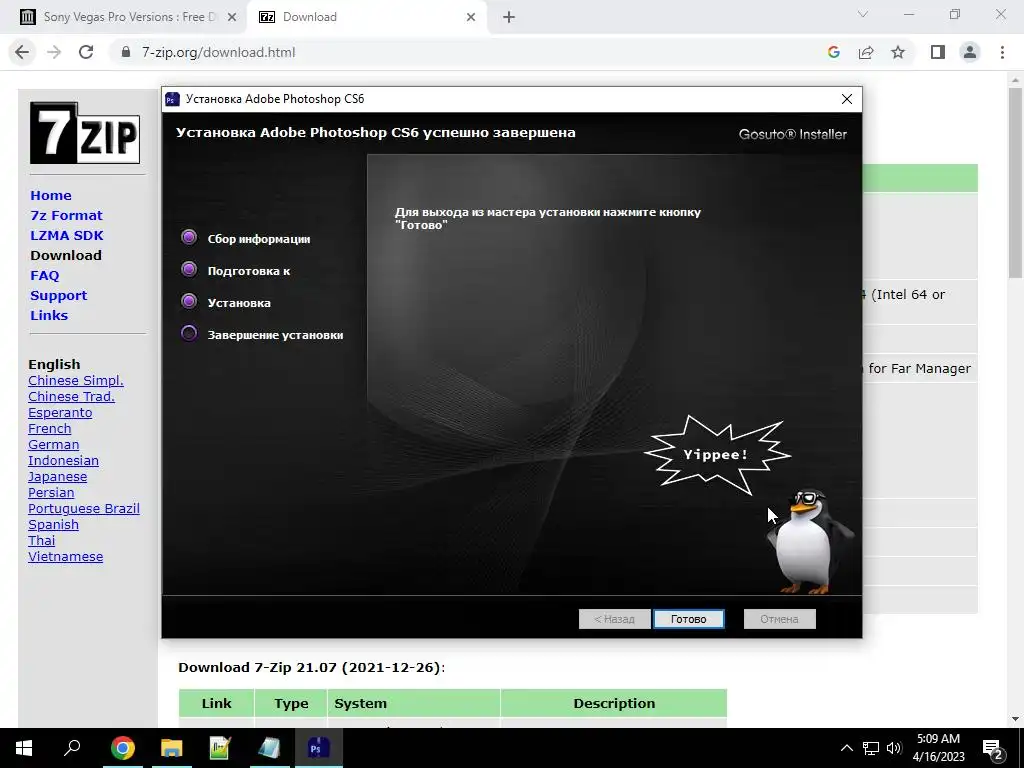The image size is (1024, 768).
Task: Click the penguin mascot image
Action: pos(810,542)
